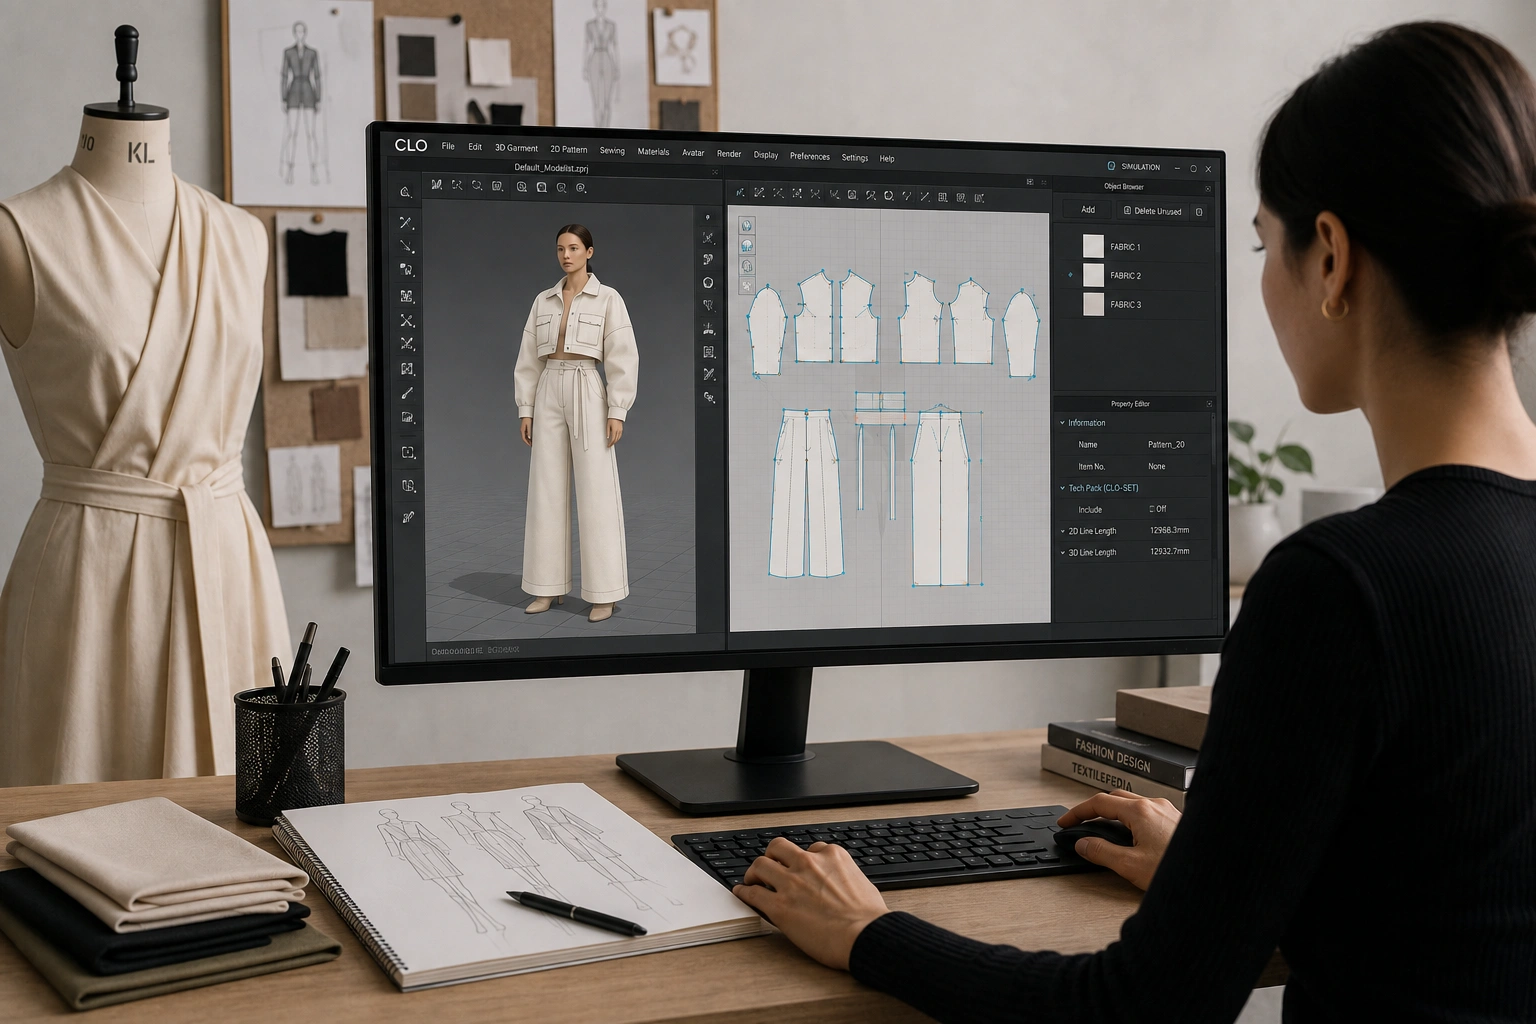Select the magnifier tool atop the left toolbar
Image resolution: width=1536 pixels, height=1024 pixels.
[405, 193]
